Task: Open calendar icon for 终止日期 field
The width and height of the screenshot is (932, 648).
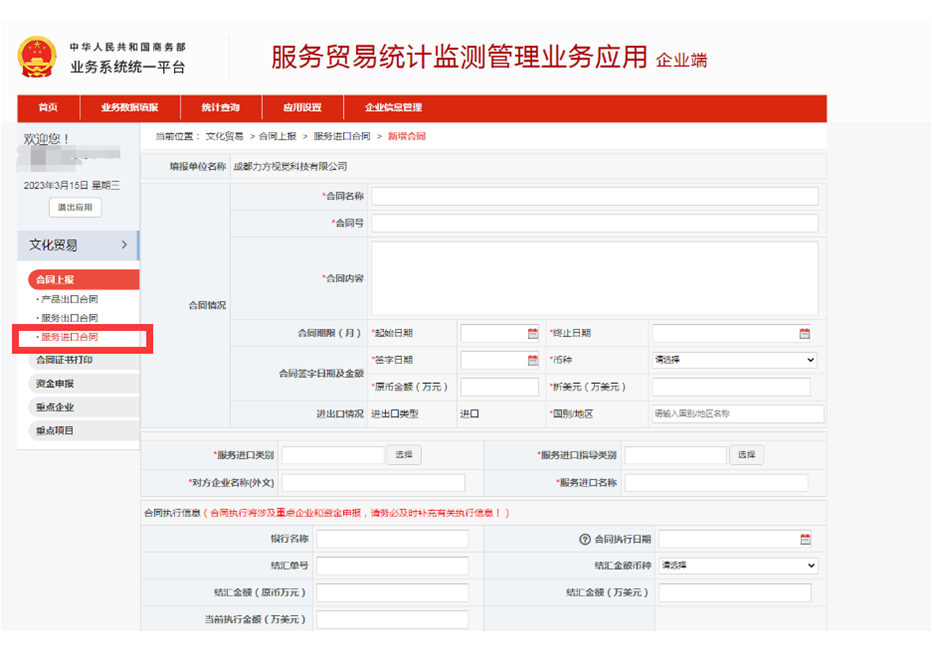Action: coord(804,334)
